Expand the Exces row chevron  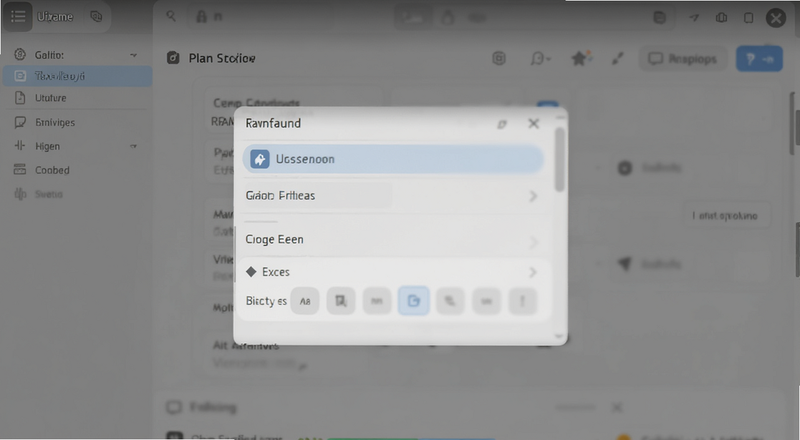coord(533,272)
